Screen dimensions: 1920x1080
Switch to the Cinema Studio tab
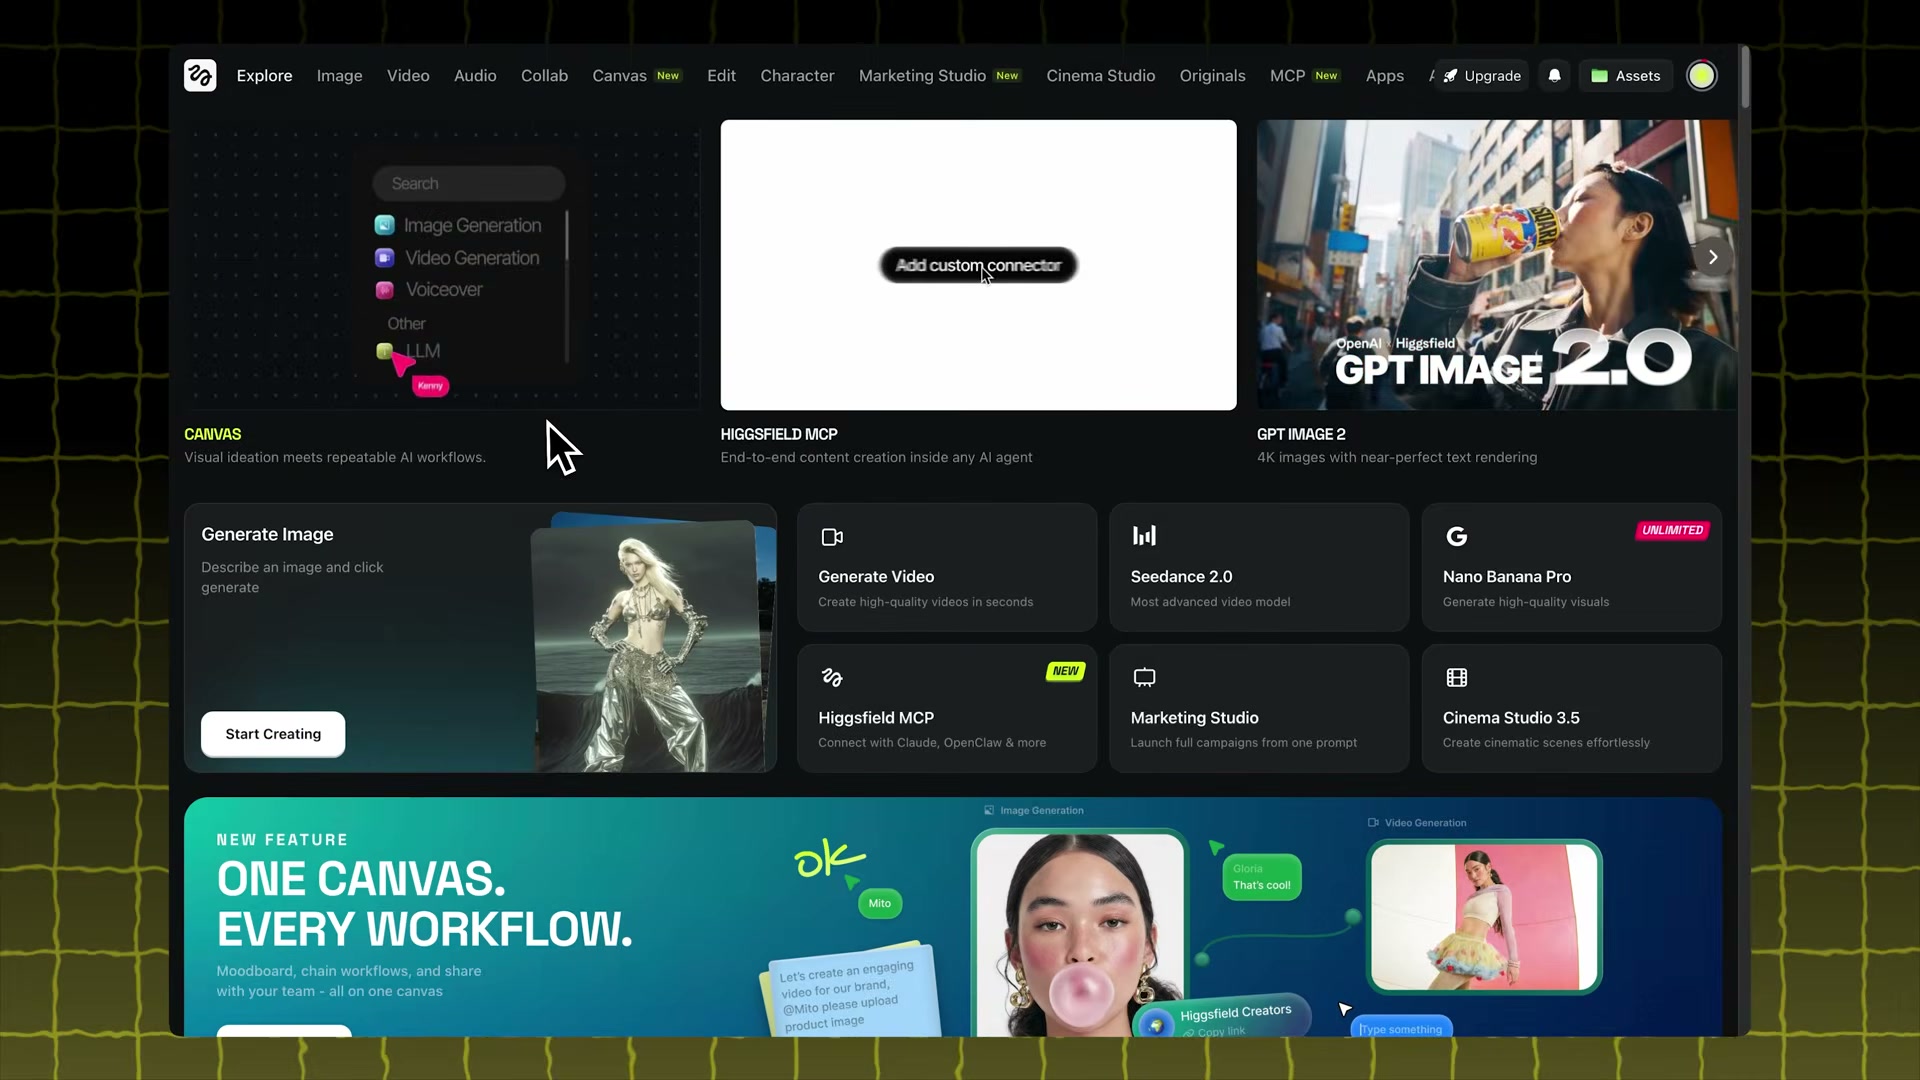(x=1100, y=76)
